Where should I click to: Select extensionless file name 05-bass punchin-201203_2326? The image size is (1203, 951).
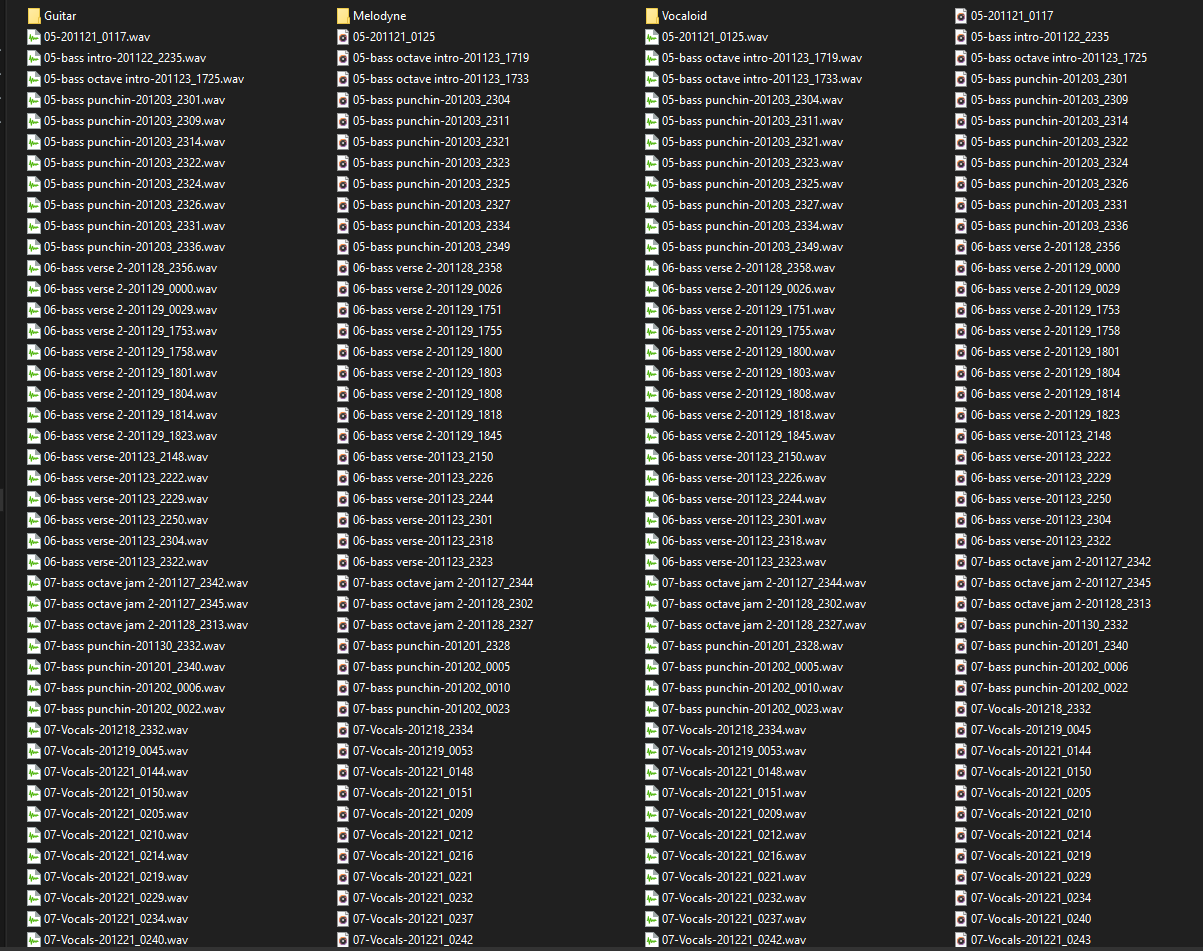click(x=1050, y=184)
